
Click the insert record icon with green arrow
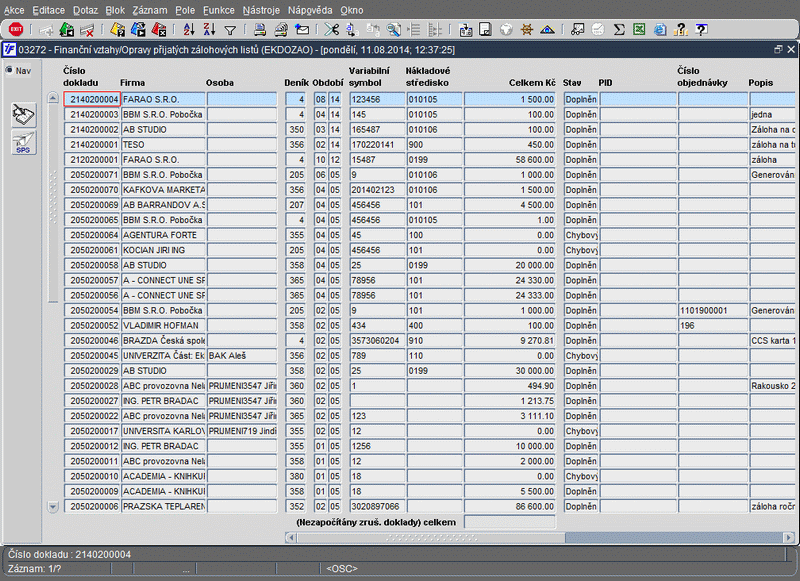(67, 30)
